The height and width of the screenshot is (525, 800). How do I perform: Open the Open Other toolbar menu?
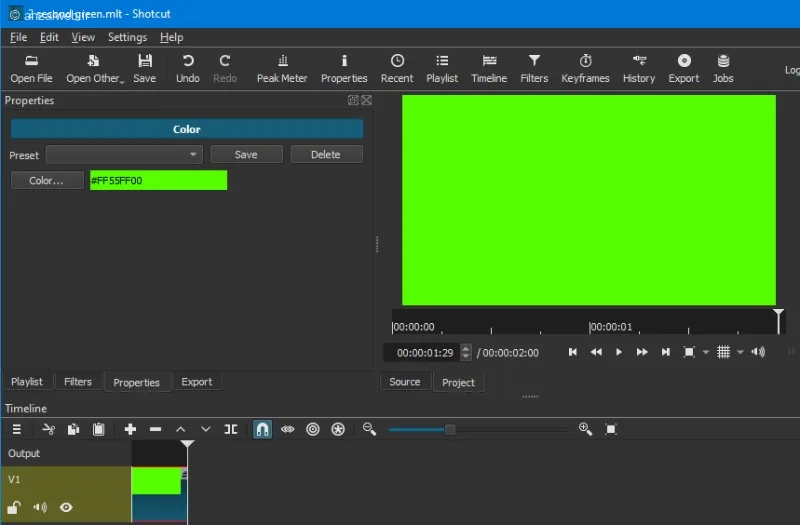(x=95, y=69)
